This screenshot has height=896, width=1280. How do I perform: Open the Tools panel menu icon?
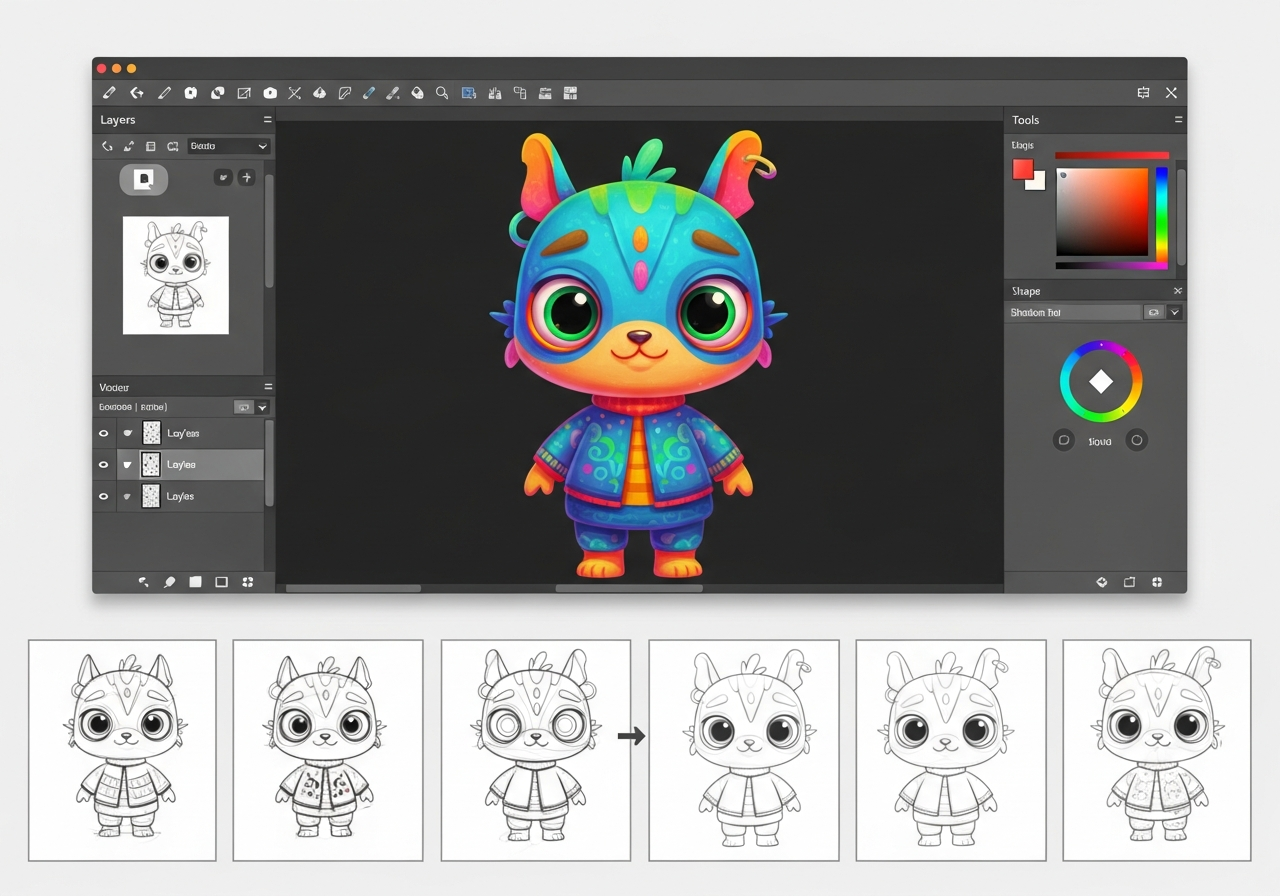click(x=1178, y=120)
